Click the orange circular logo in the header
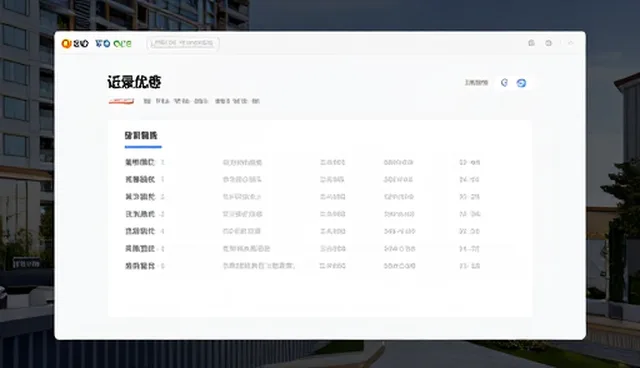Screen dimensions: 640x368 click(66, 44)
